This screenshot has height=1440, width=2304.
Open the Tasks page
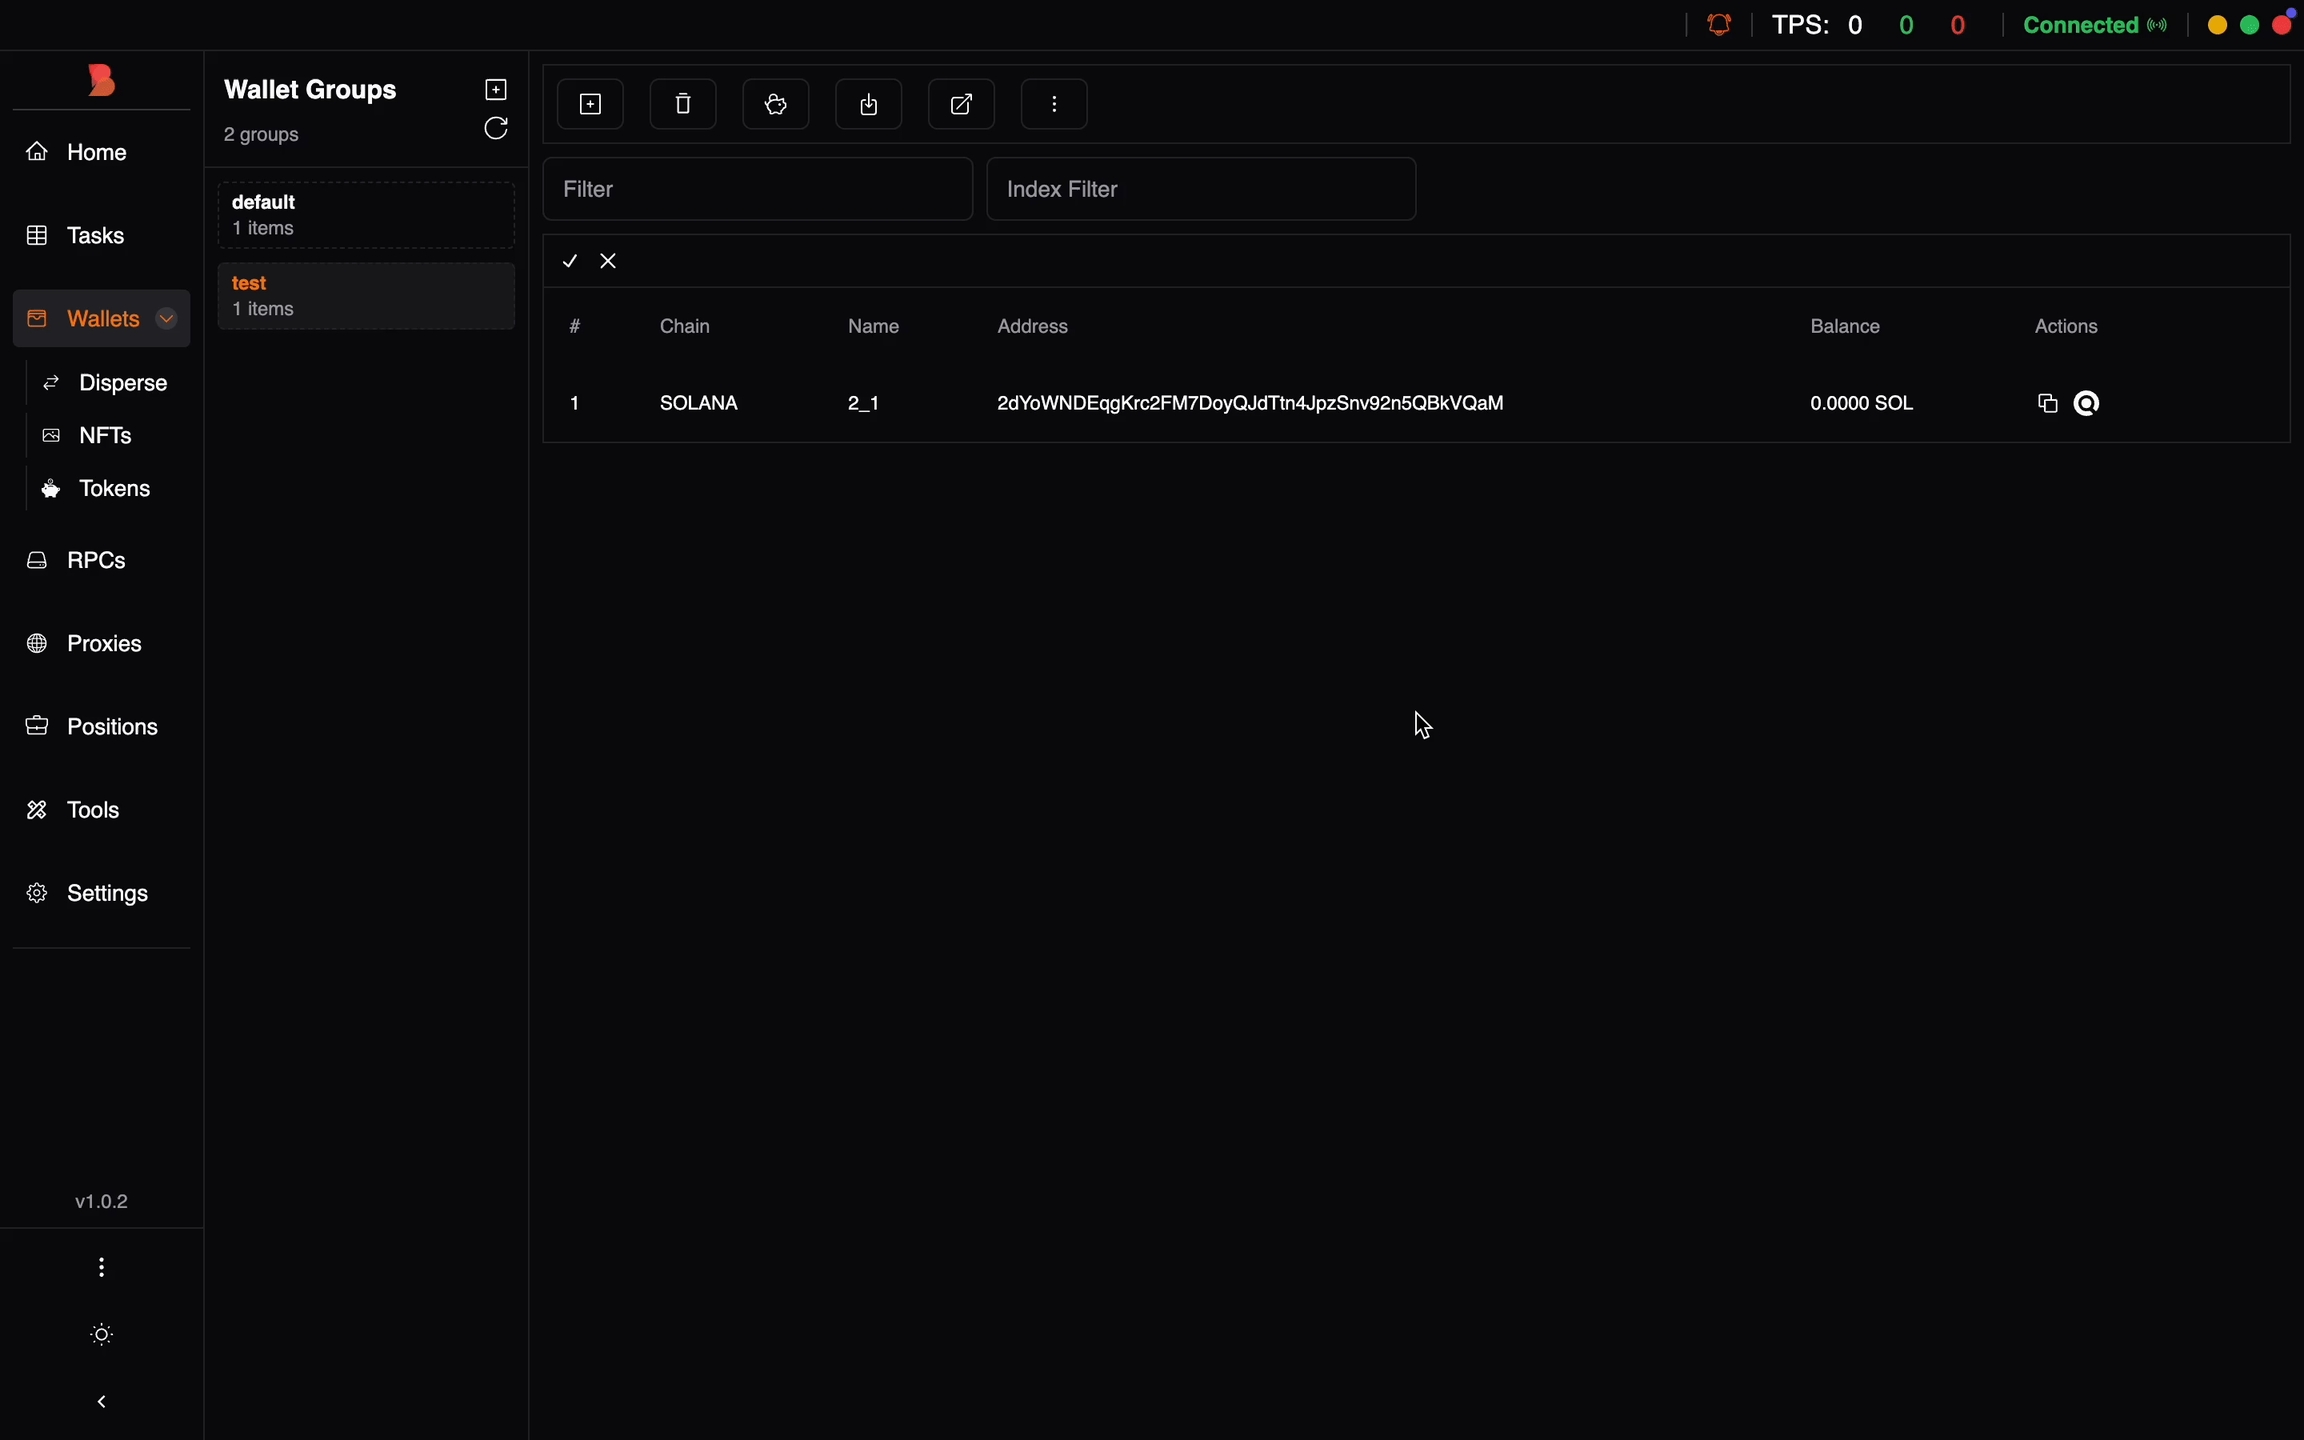[95, 236]
